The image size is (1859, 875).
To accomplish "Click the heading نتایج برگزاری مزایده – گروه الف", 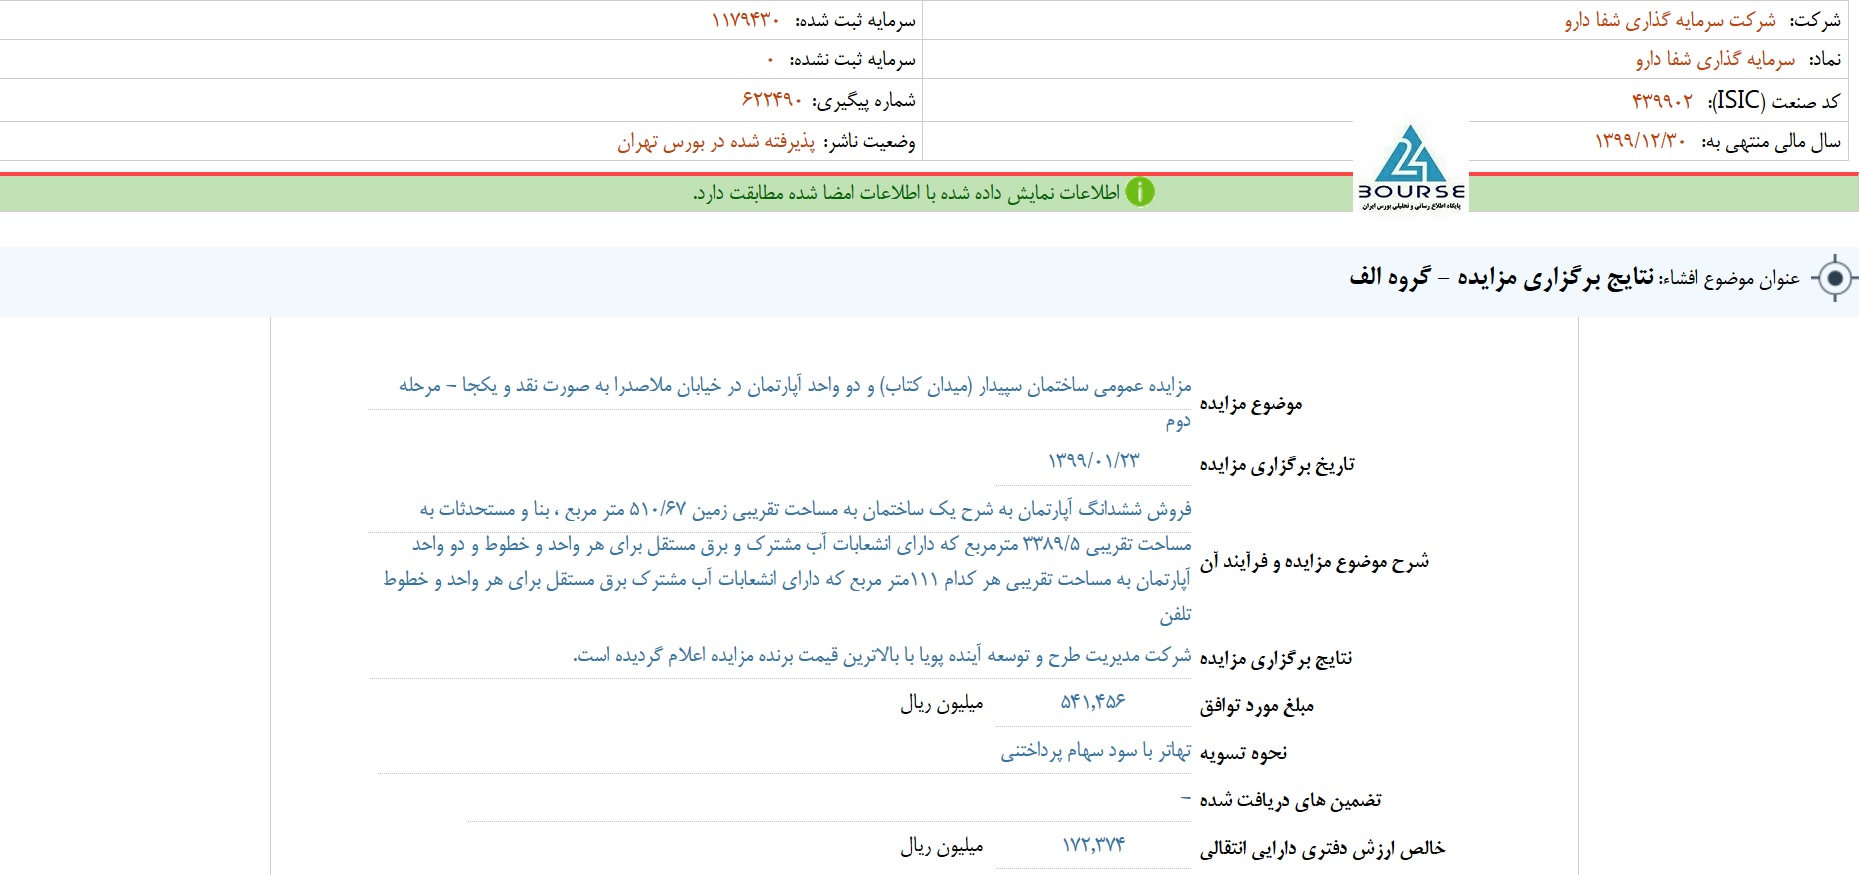I will 1502,277.
